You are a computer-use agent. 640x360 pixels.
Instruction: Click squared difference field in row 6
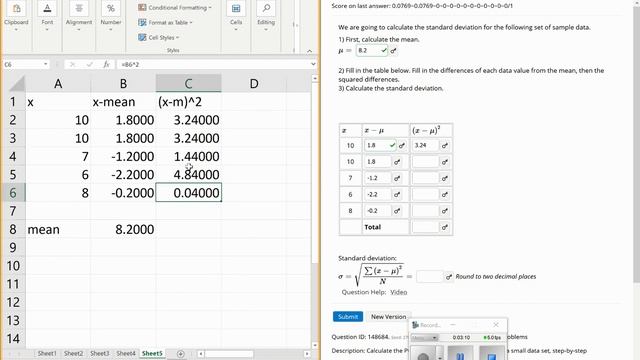425,194
